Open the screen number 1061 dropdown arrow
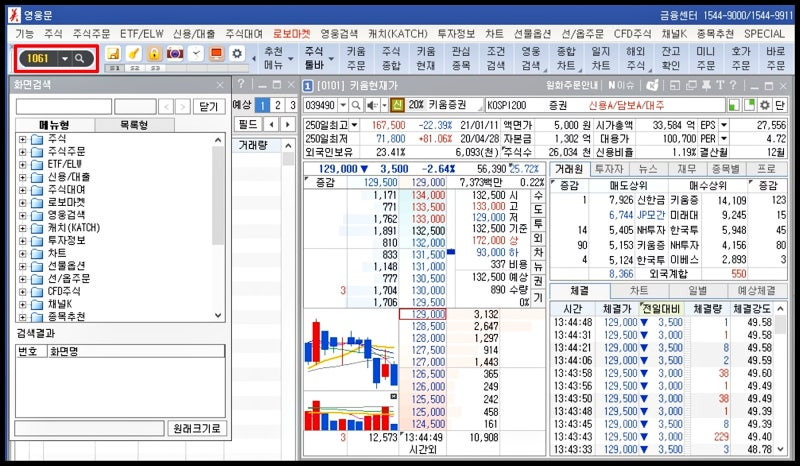The width and height of the screenshot is (800, 466). pos(65,59)
